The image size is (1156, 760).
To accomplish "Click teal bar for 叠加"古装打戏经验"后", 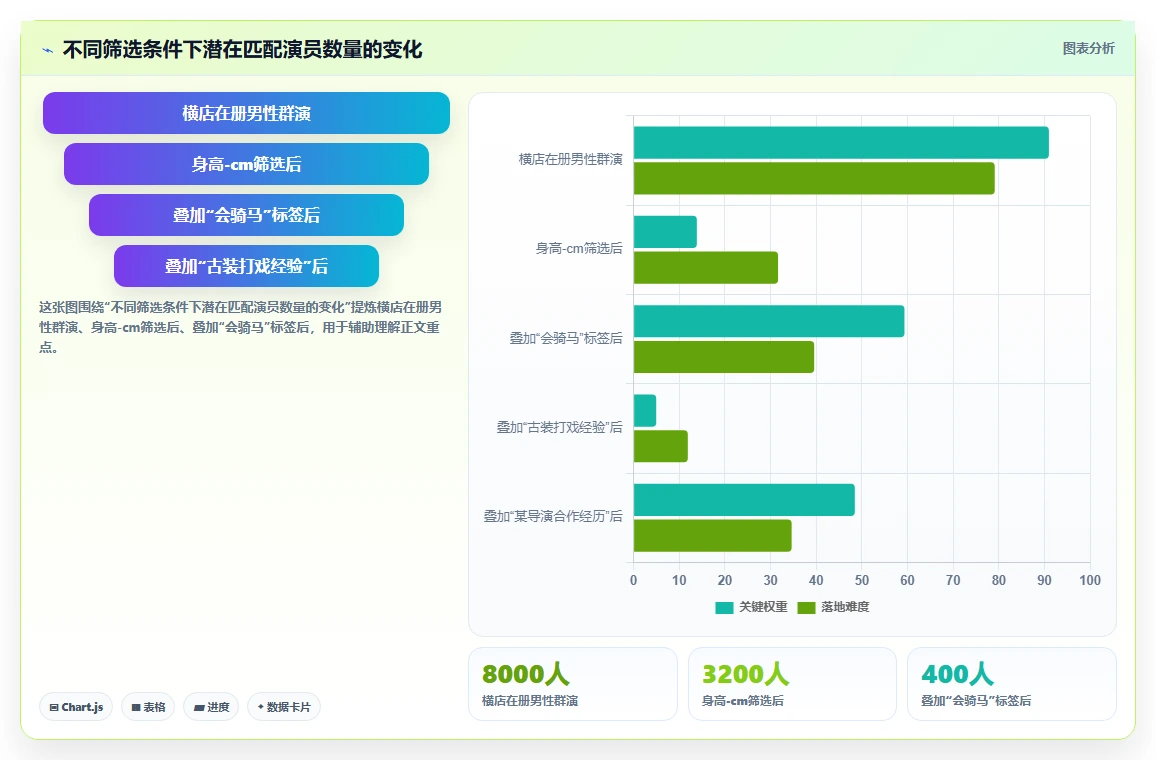I will pos(645,411).
